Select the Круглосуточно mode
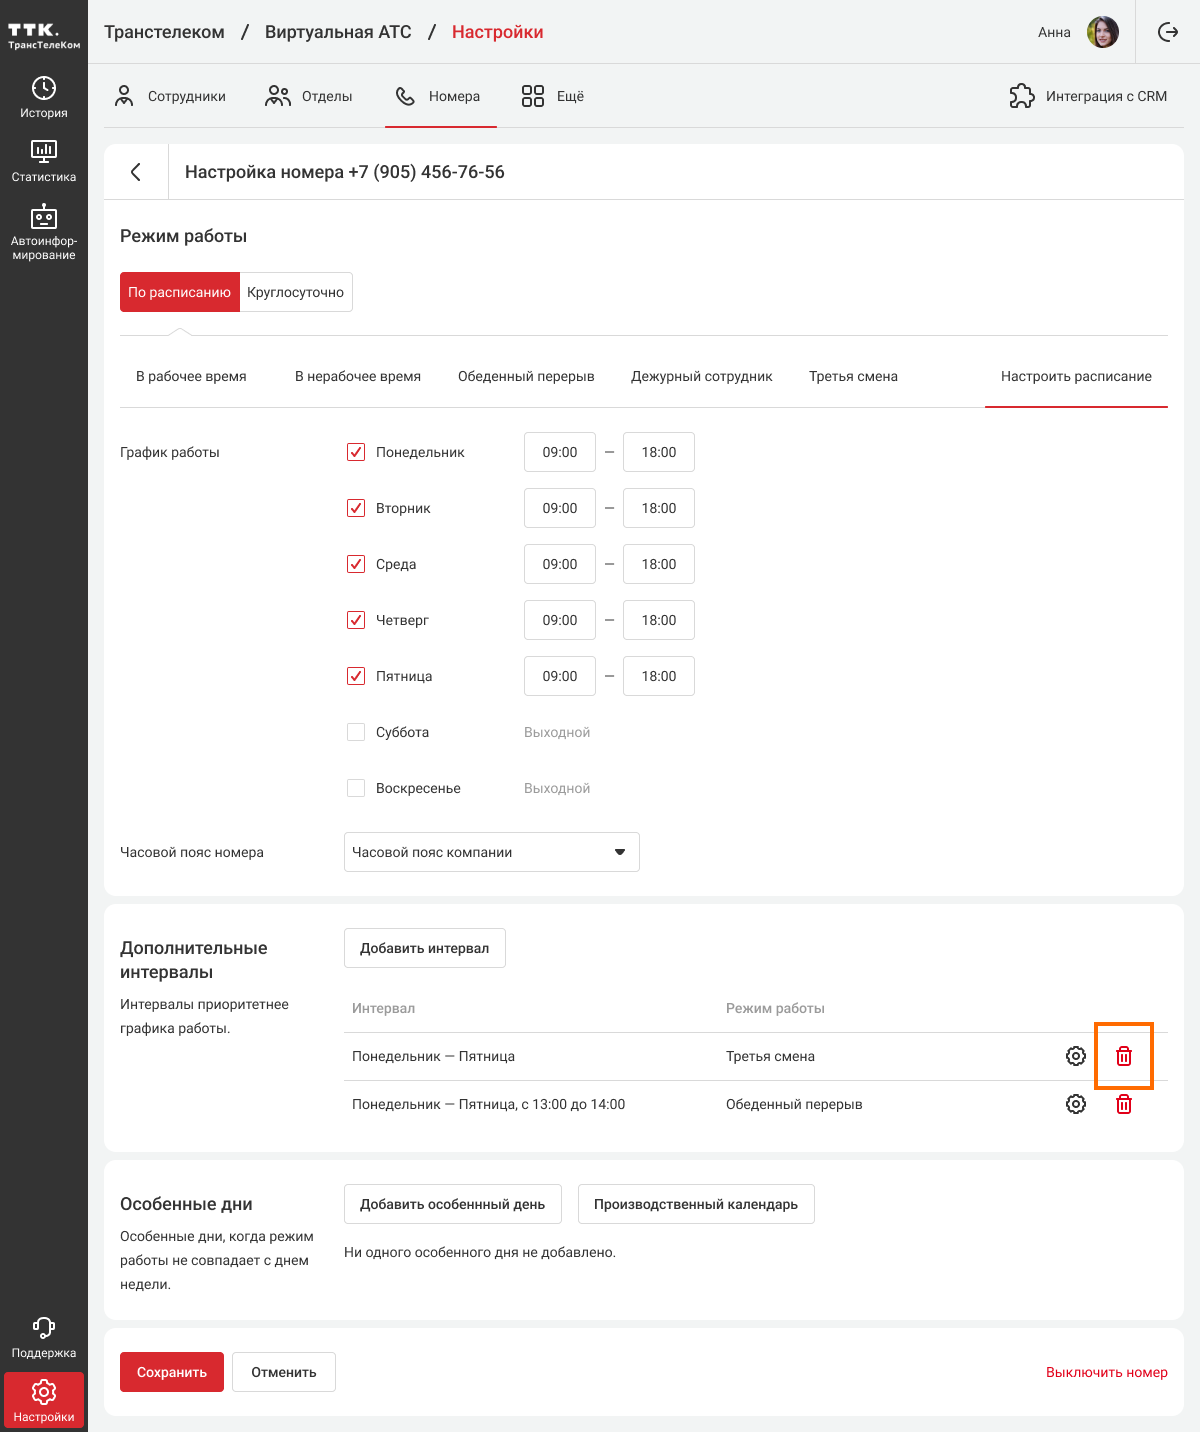This screenshot has width=1200, height=1432. coord(295,292)
